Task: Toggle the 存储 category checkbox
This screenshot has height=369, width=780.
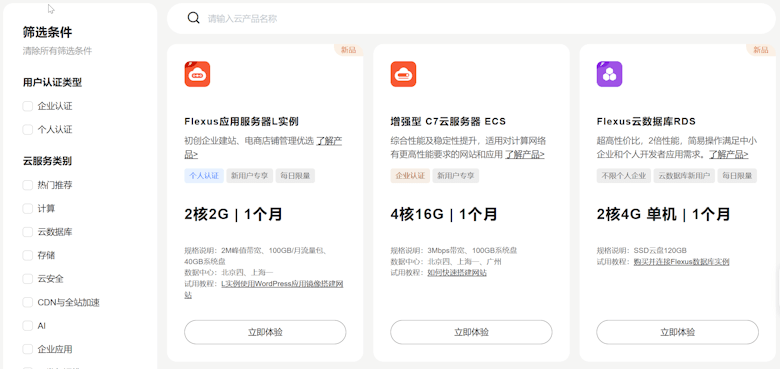Action: 27,255
